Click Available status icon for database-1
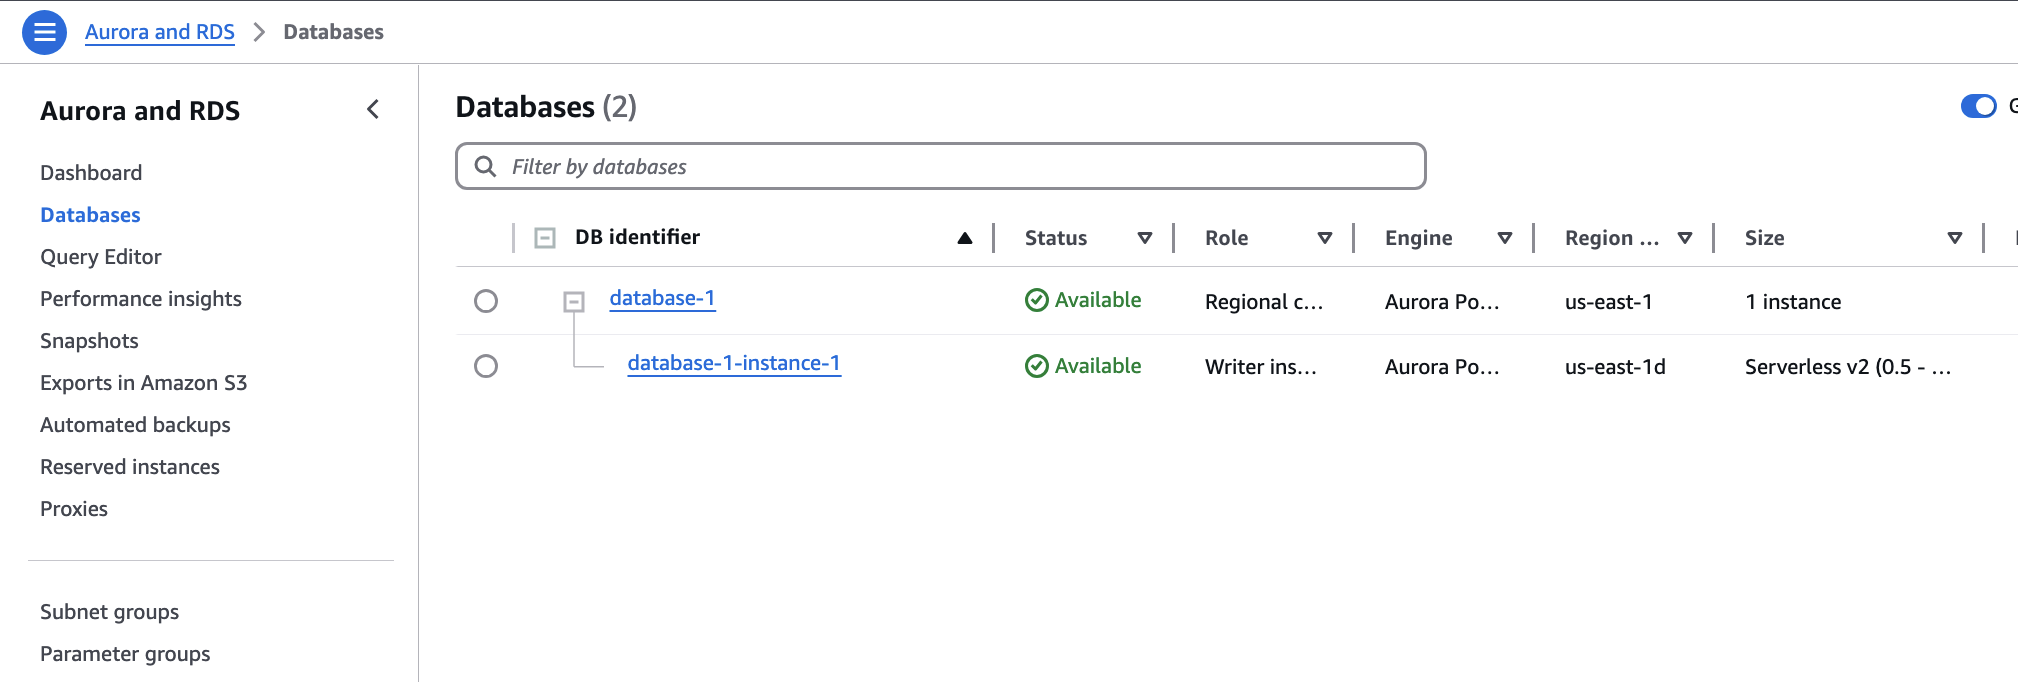 point(1037,300)
